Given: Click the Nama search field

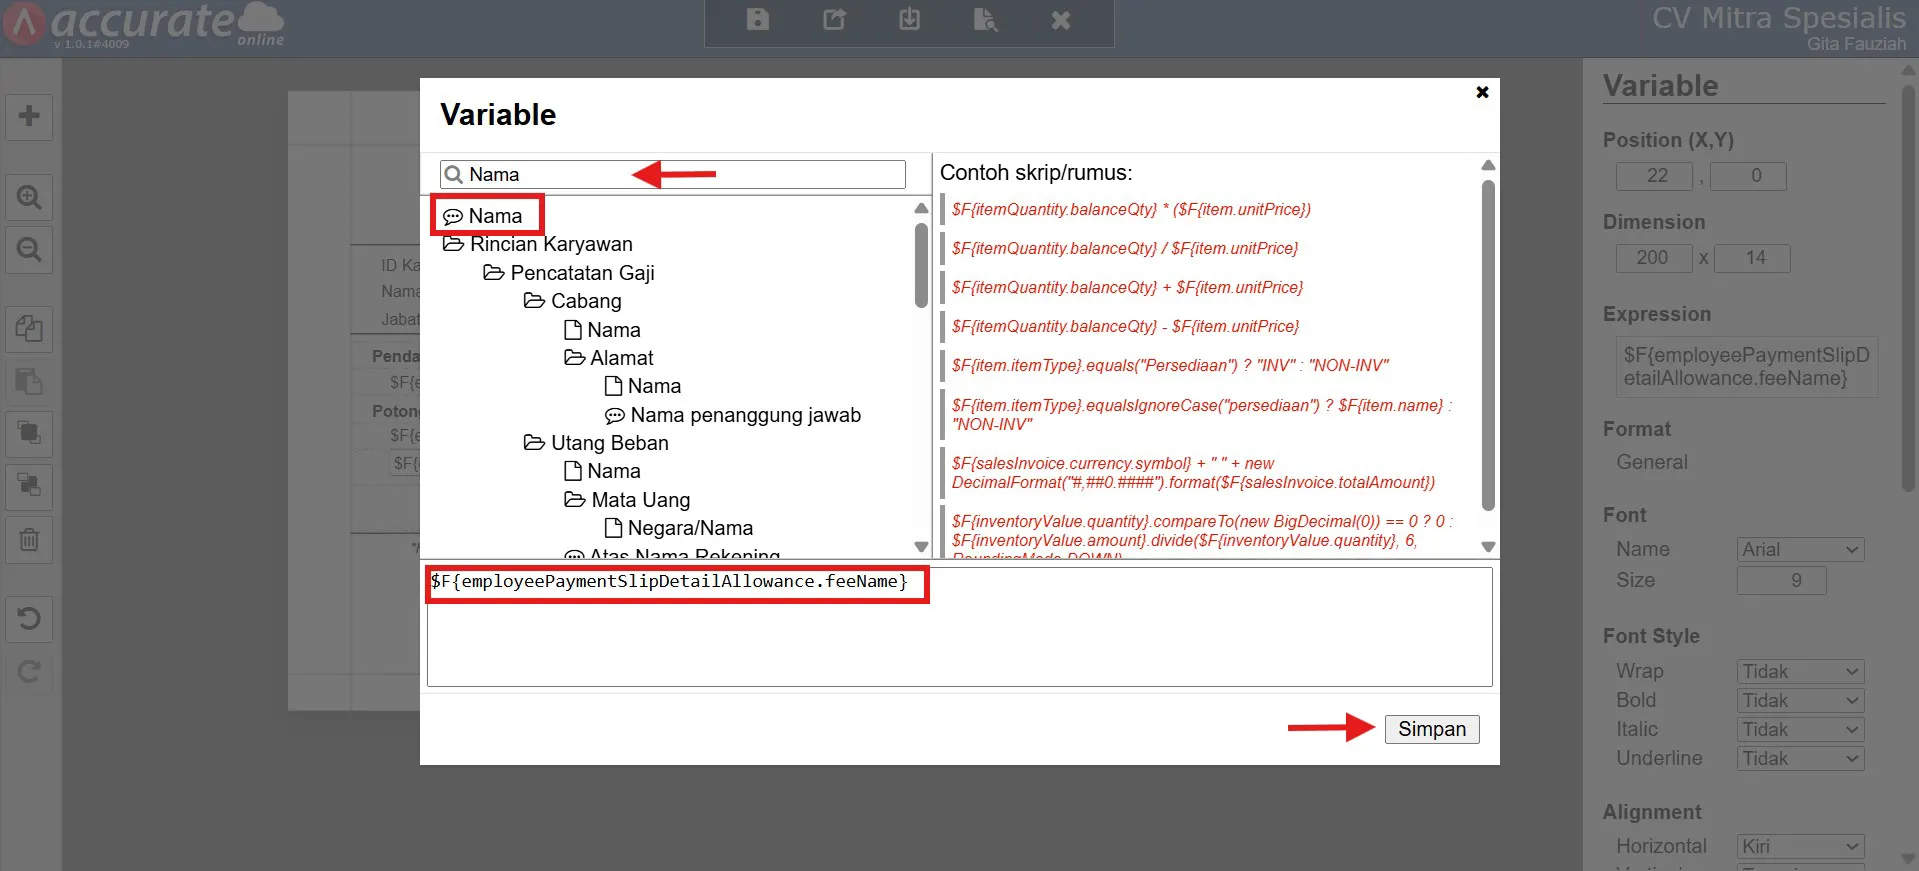Looking at the screenshot, I should [x=673, y=174].
